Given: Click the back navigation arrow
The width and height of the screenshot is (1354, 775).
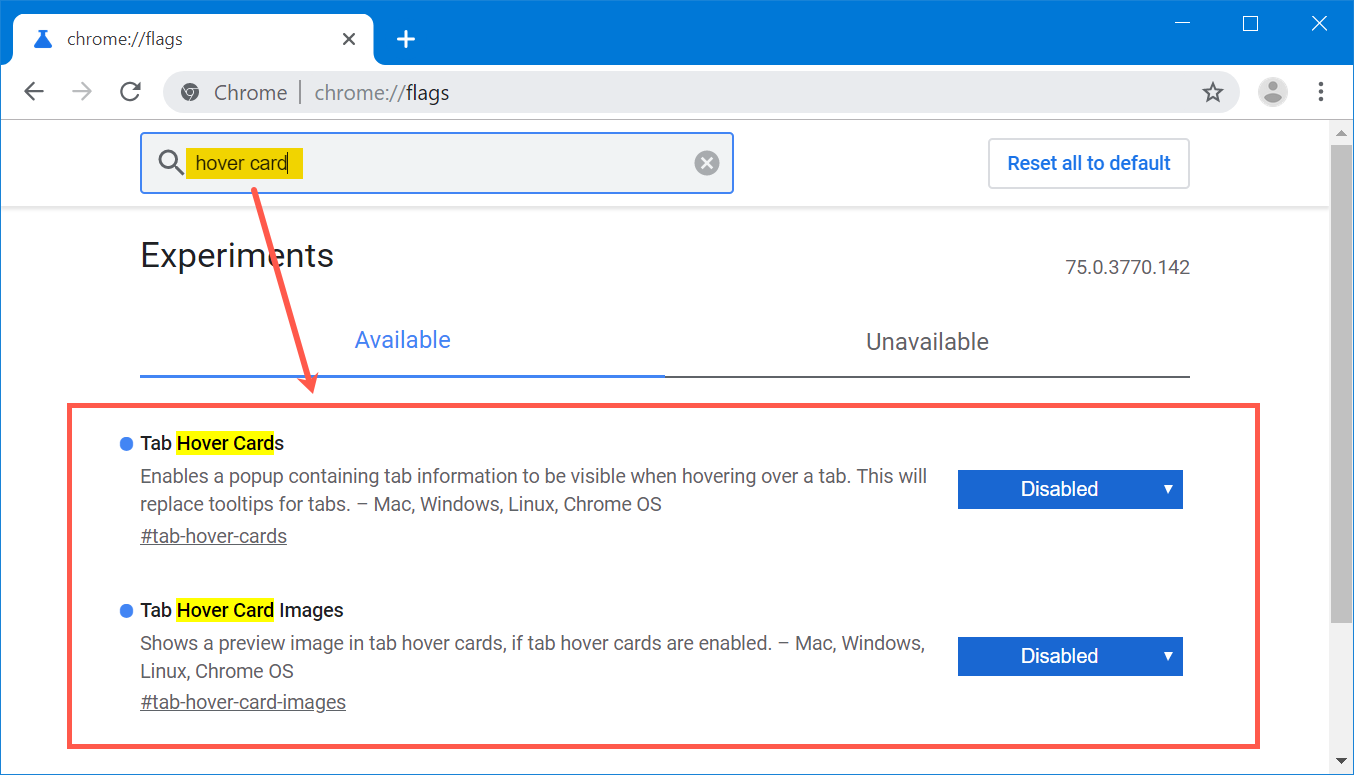Looking at the screenshot, I should (x=34, y=92).
